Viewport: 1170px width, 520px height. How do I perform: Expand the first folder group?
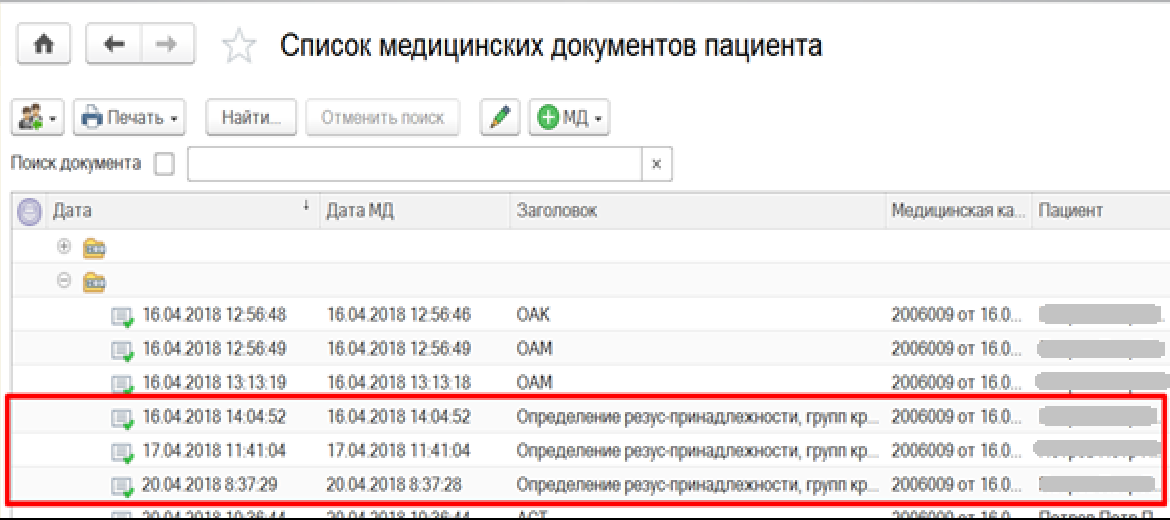(x=64, y=246)
